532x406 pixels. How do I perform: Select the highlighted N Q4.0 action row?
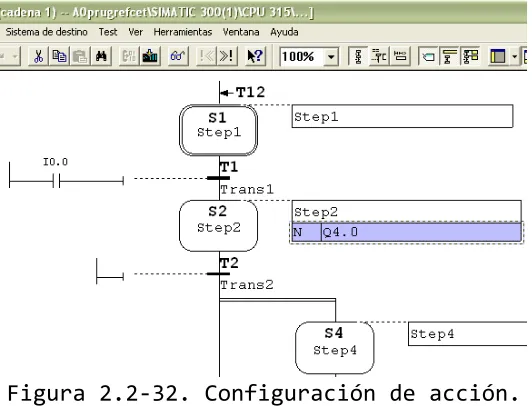[406, 232]
